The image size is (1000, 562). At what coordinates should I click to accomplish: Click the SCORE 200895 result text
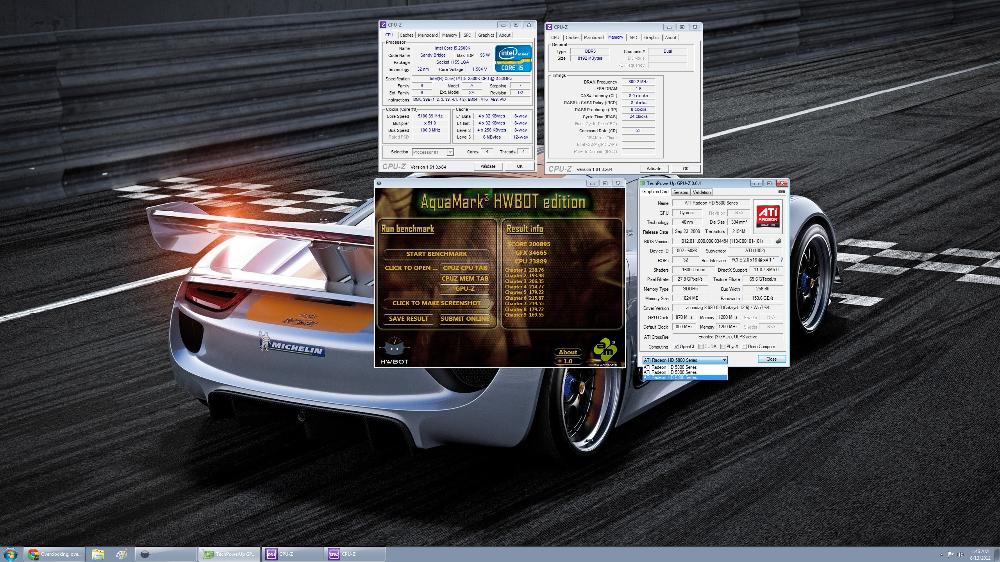(x=529, y=244)
